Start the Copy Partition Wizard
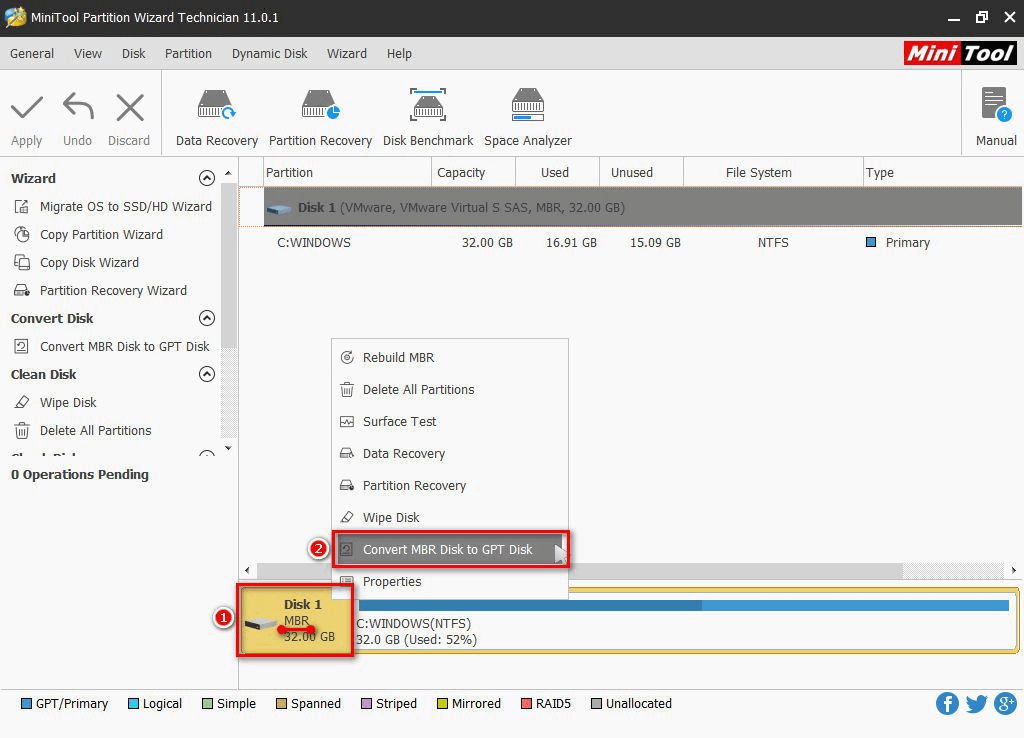 pyautogui.click(x=88, y=234)
